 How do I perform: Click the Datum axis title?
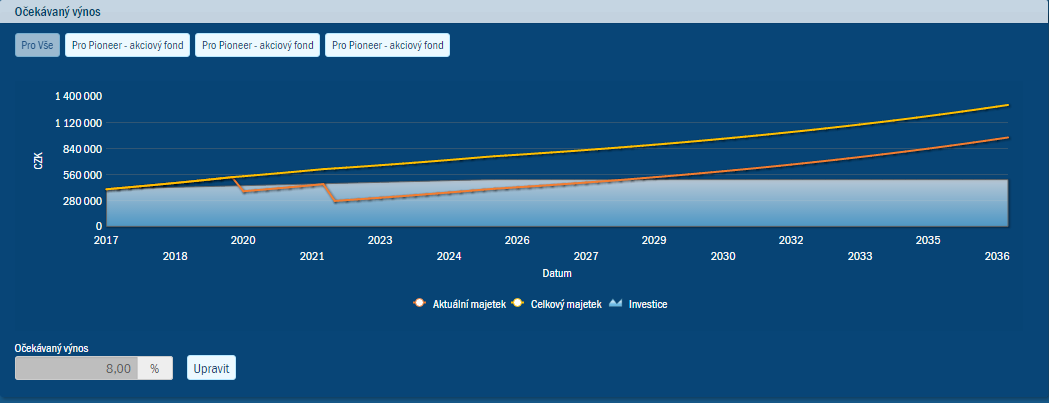coord(557,272)
